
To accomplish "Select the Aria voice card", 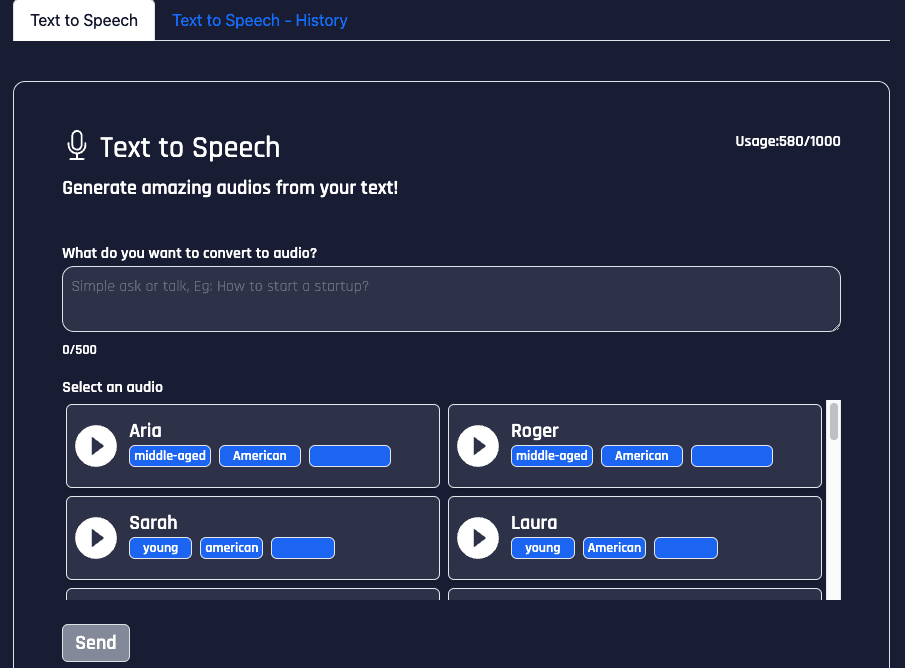I will pyautogui.click(x=253, y=446).
